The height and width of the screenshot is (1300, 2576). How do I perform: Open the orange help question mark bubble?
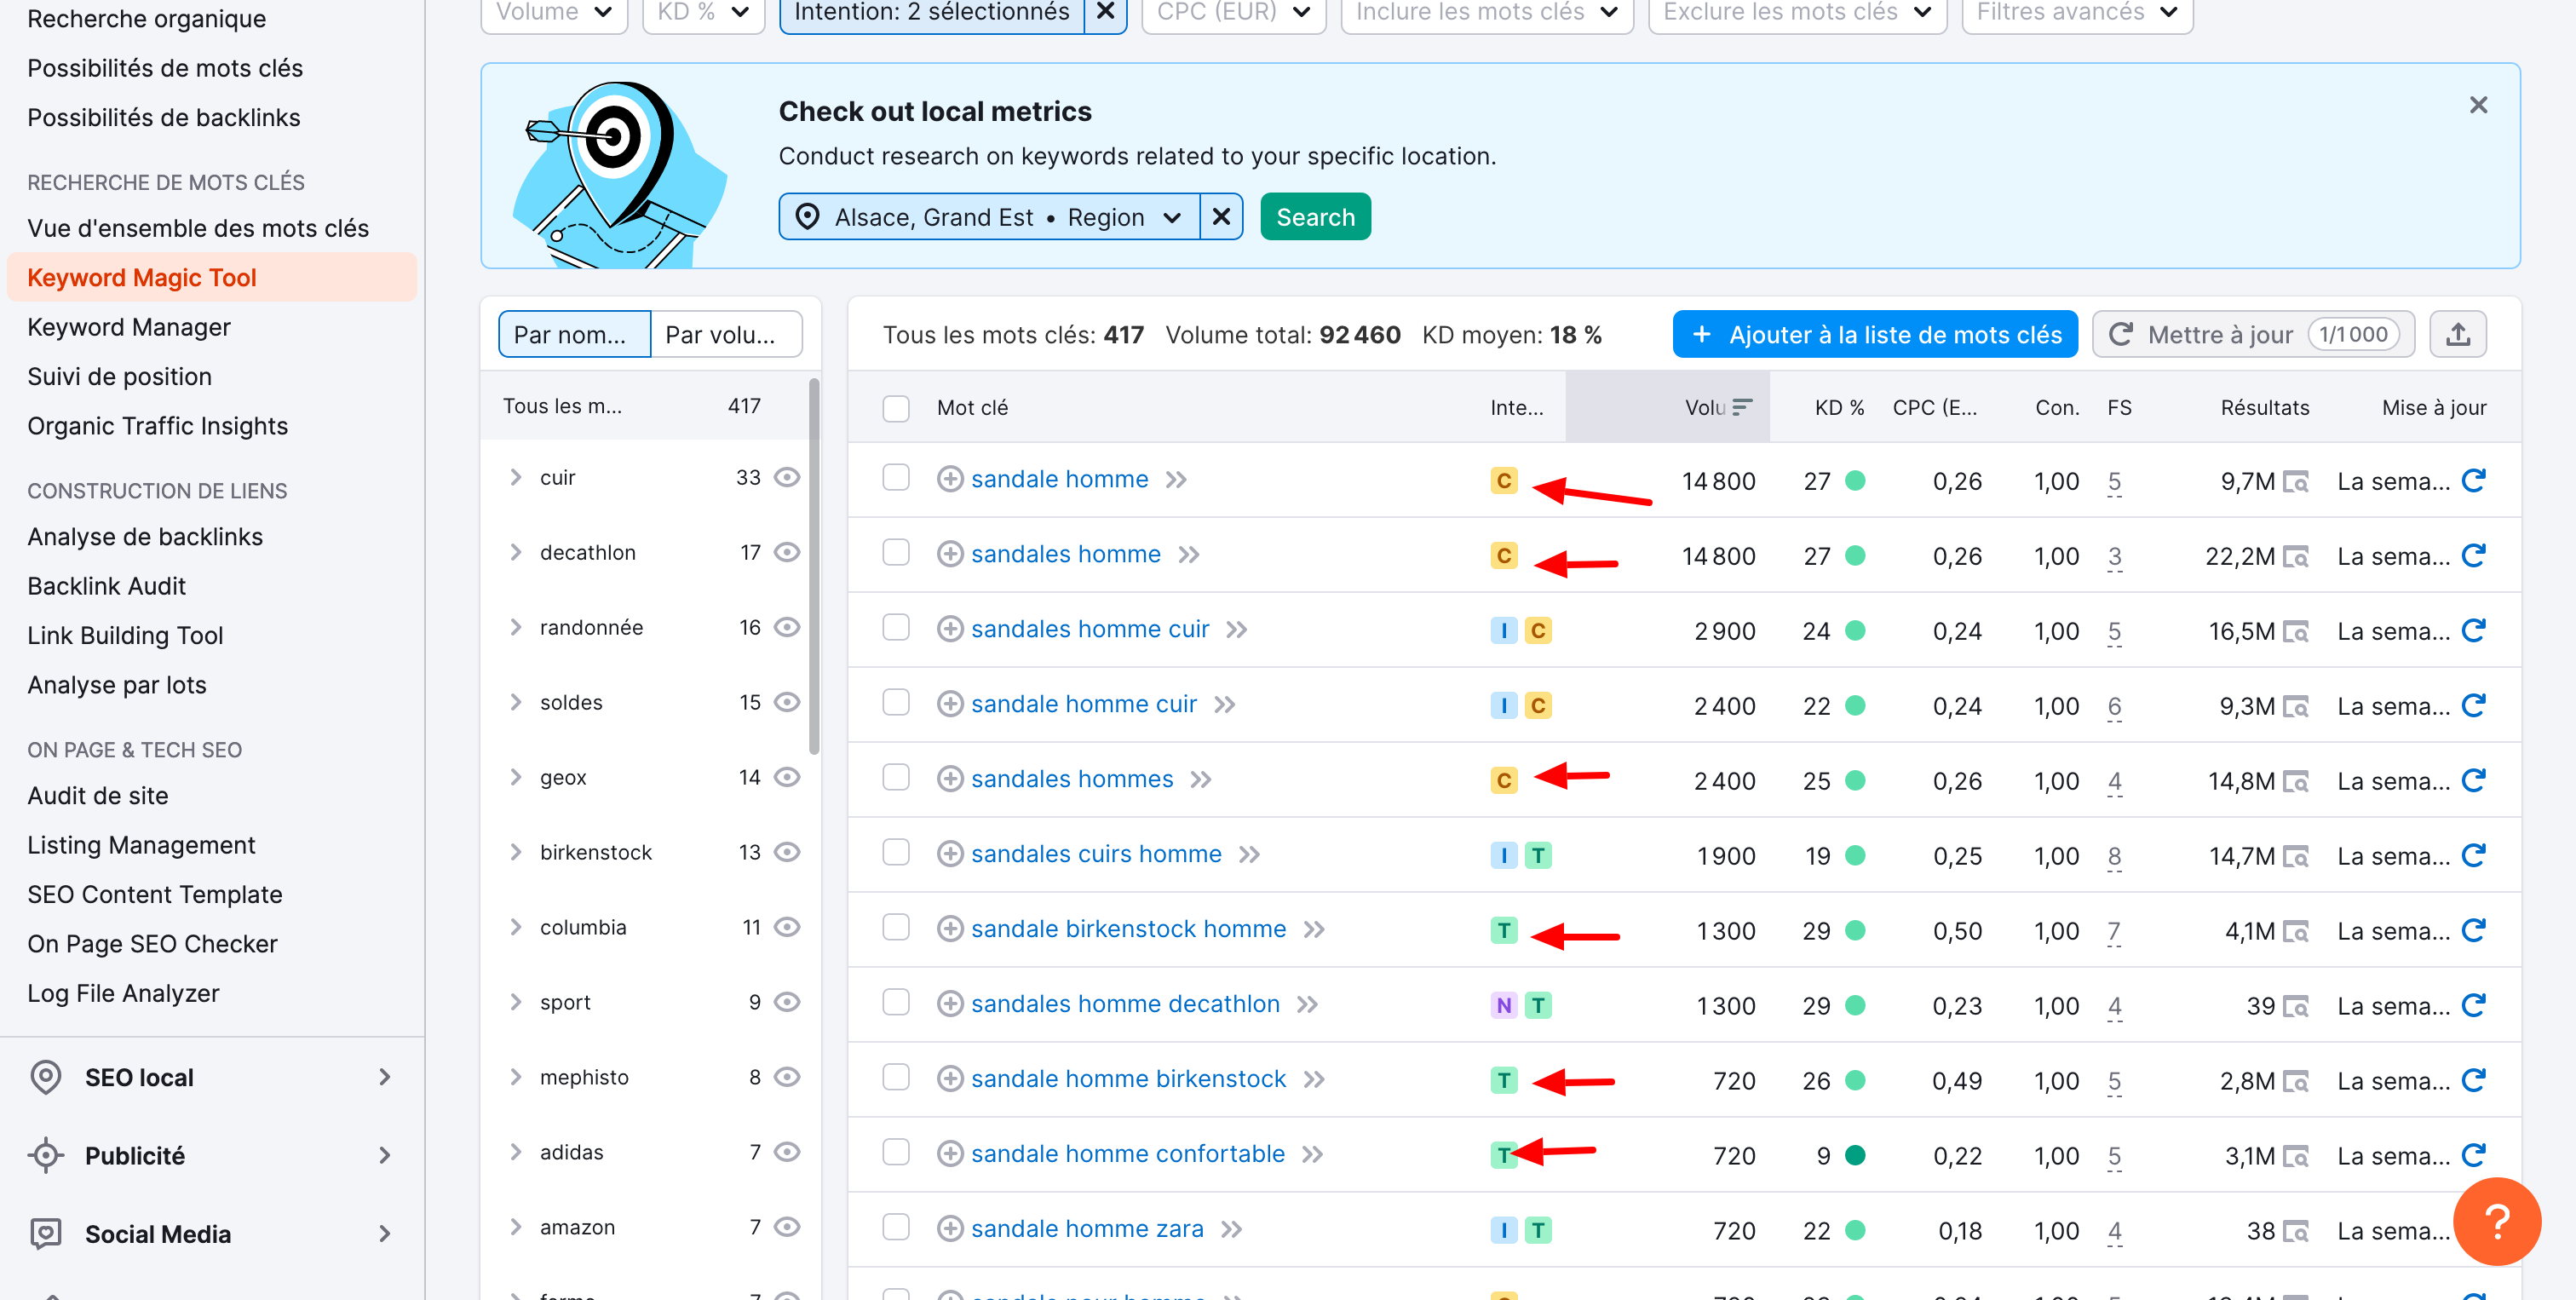pyautogui.click(x=2496, y=1220)
